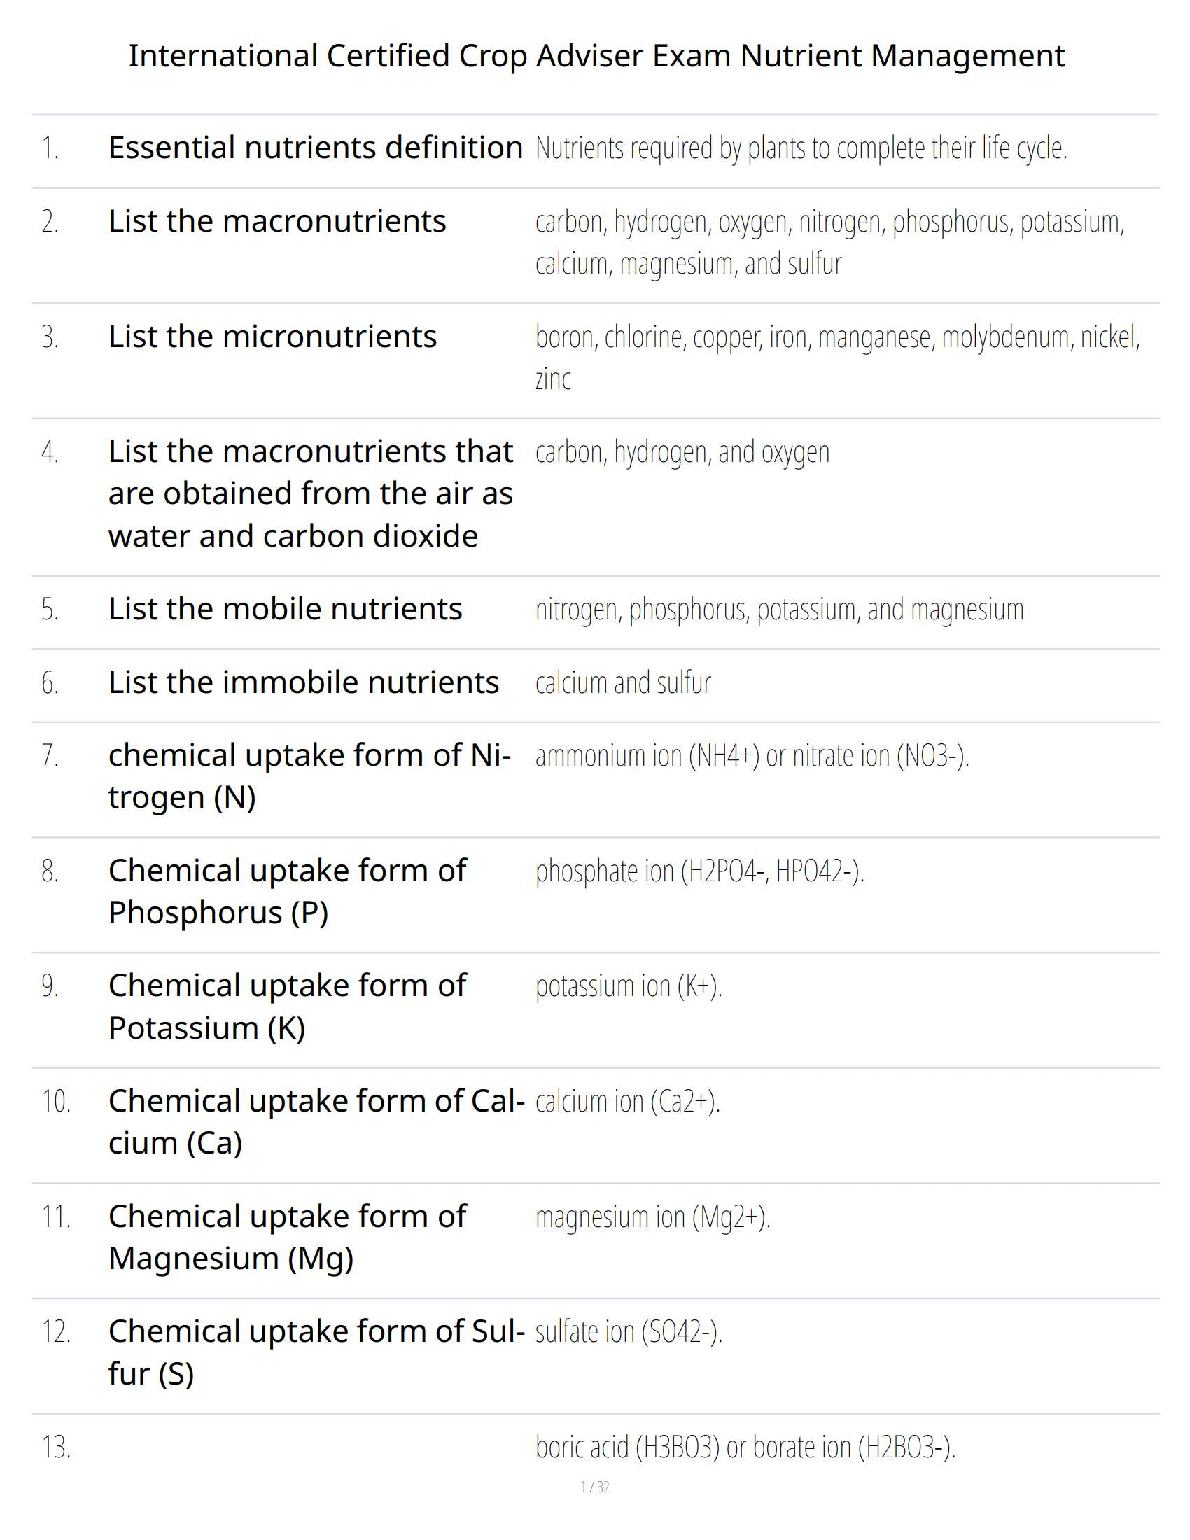Click the answer "carbon, hydrogen, and oxygen"
This screenshot has height=1540, width=1190.
(x=682, y=453)
